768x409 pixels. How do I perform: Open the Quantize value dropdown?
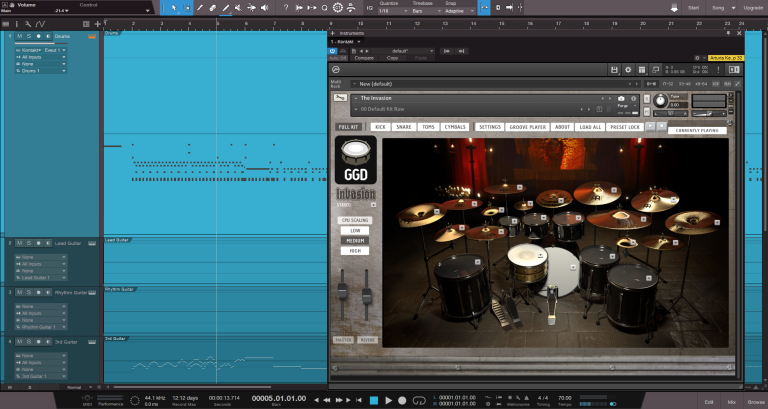(x=392, y=9)
